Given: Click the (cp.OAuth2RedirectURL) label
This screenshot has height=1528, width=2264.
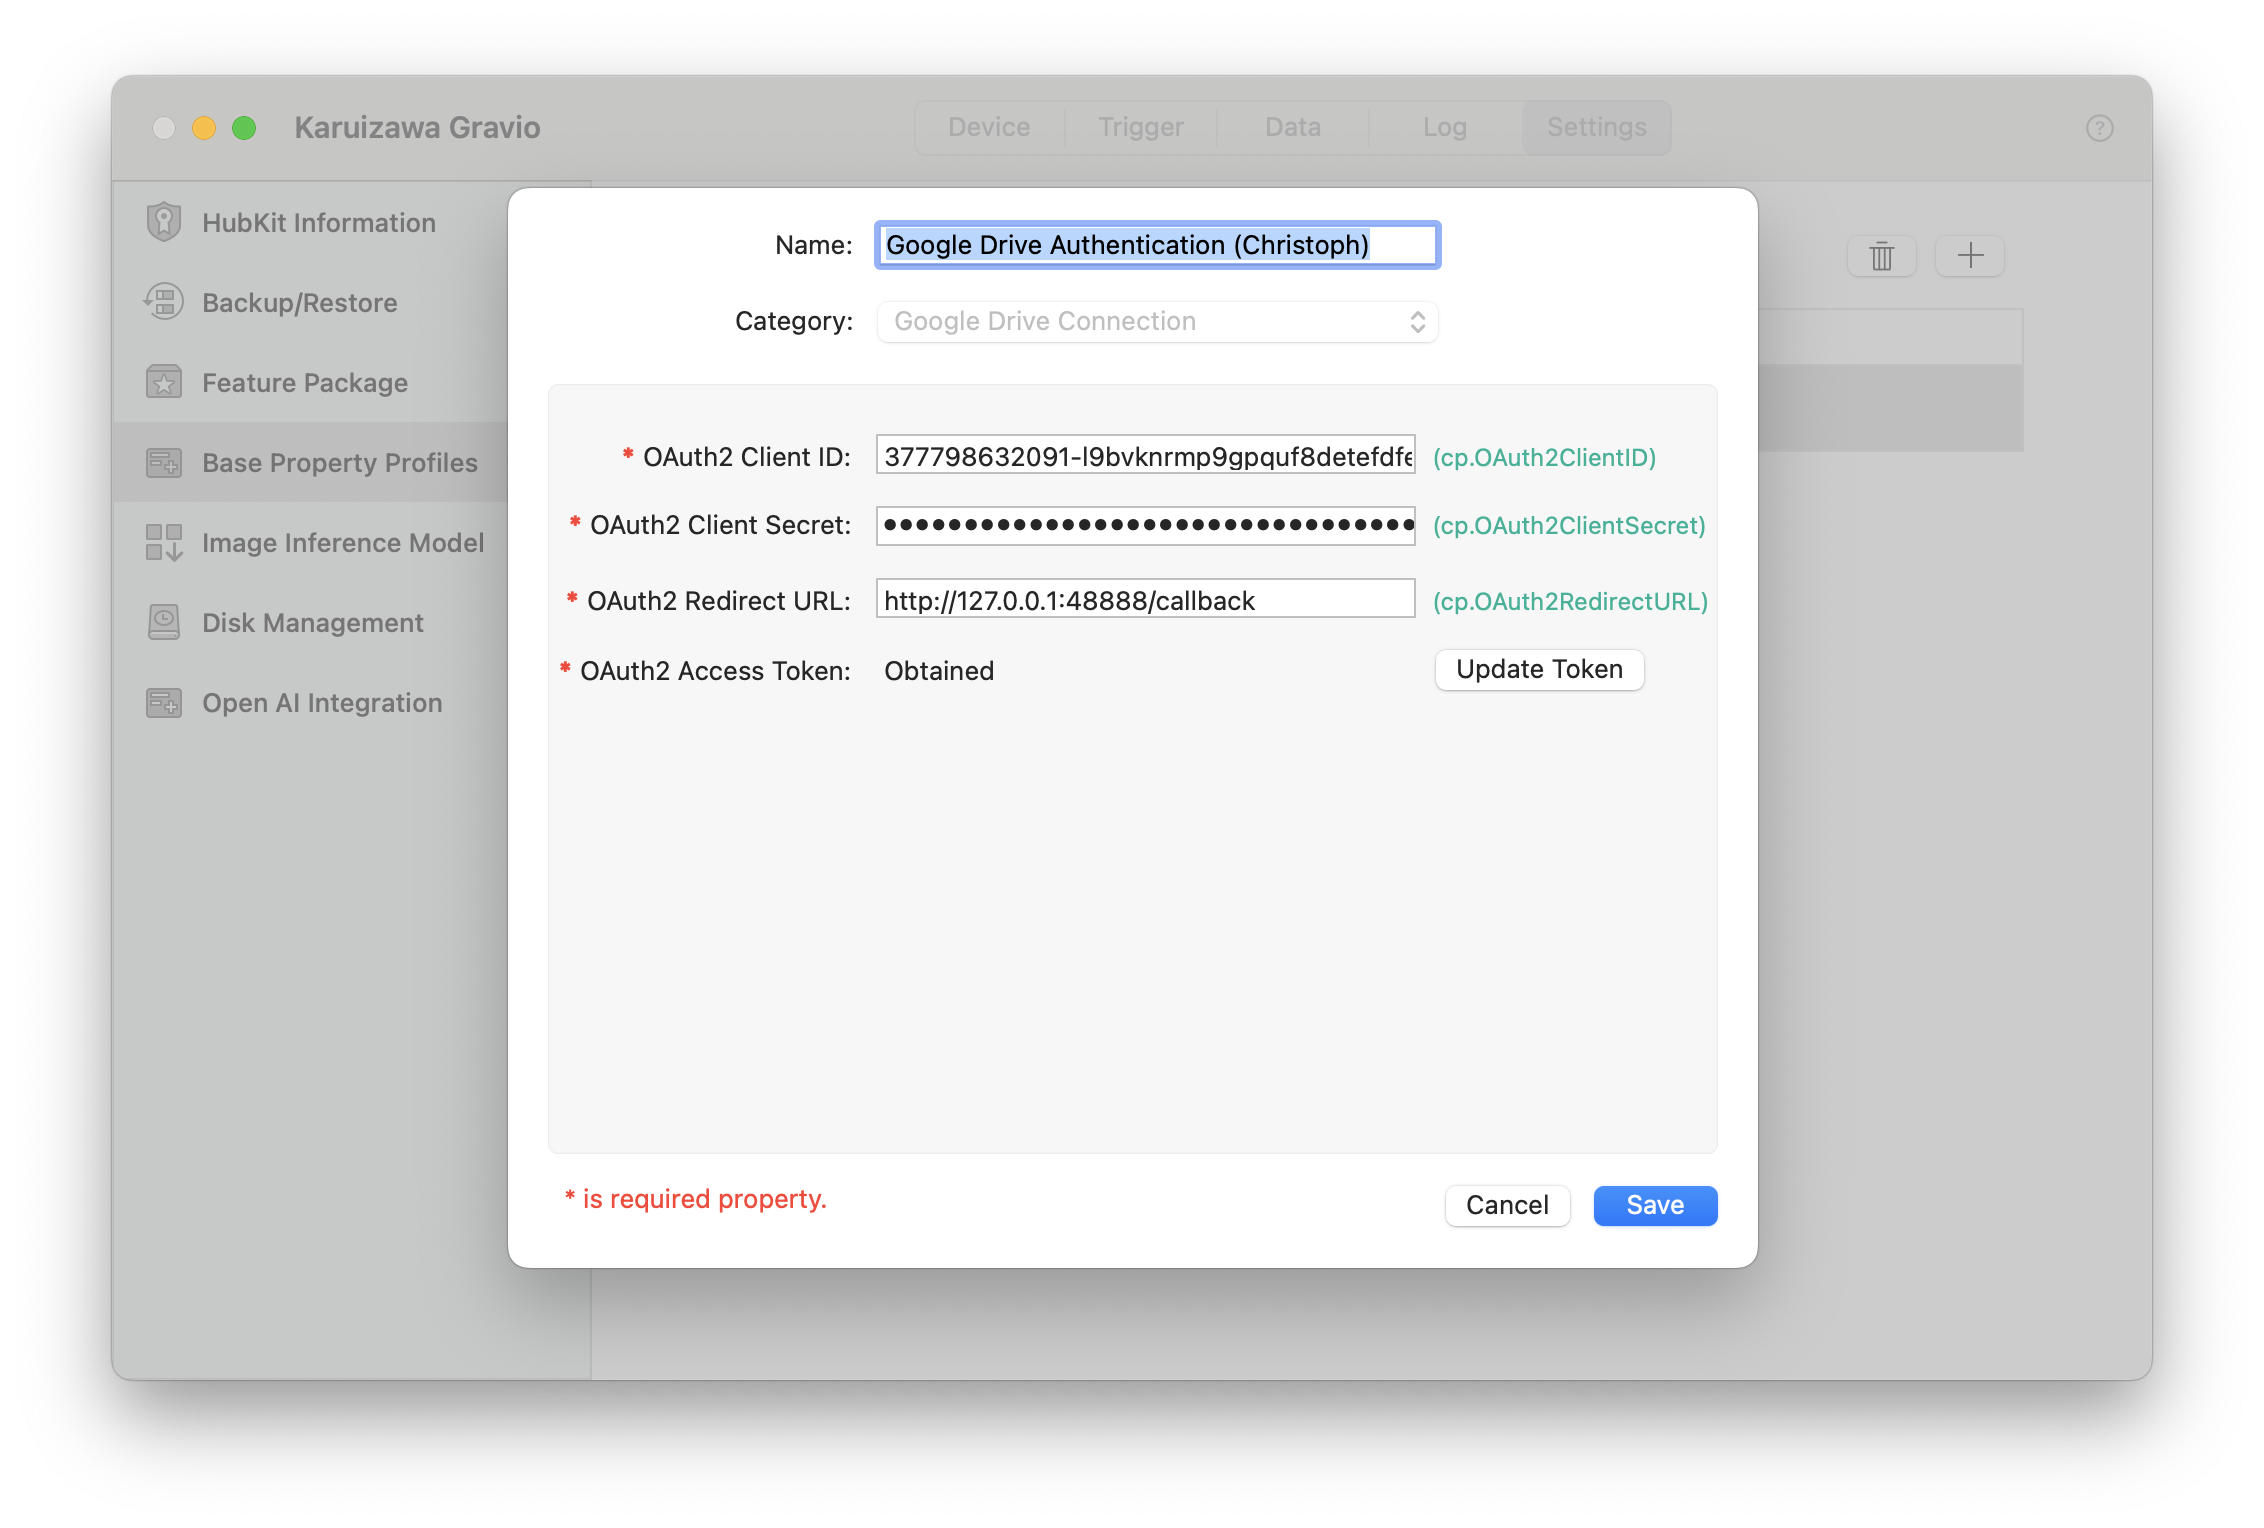Looking at the screenshot, I should point(1570,601).
